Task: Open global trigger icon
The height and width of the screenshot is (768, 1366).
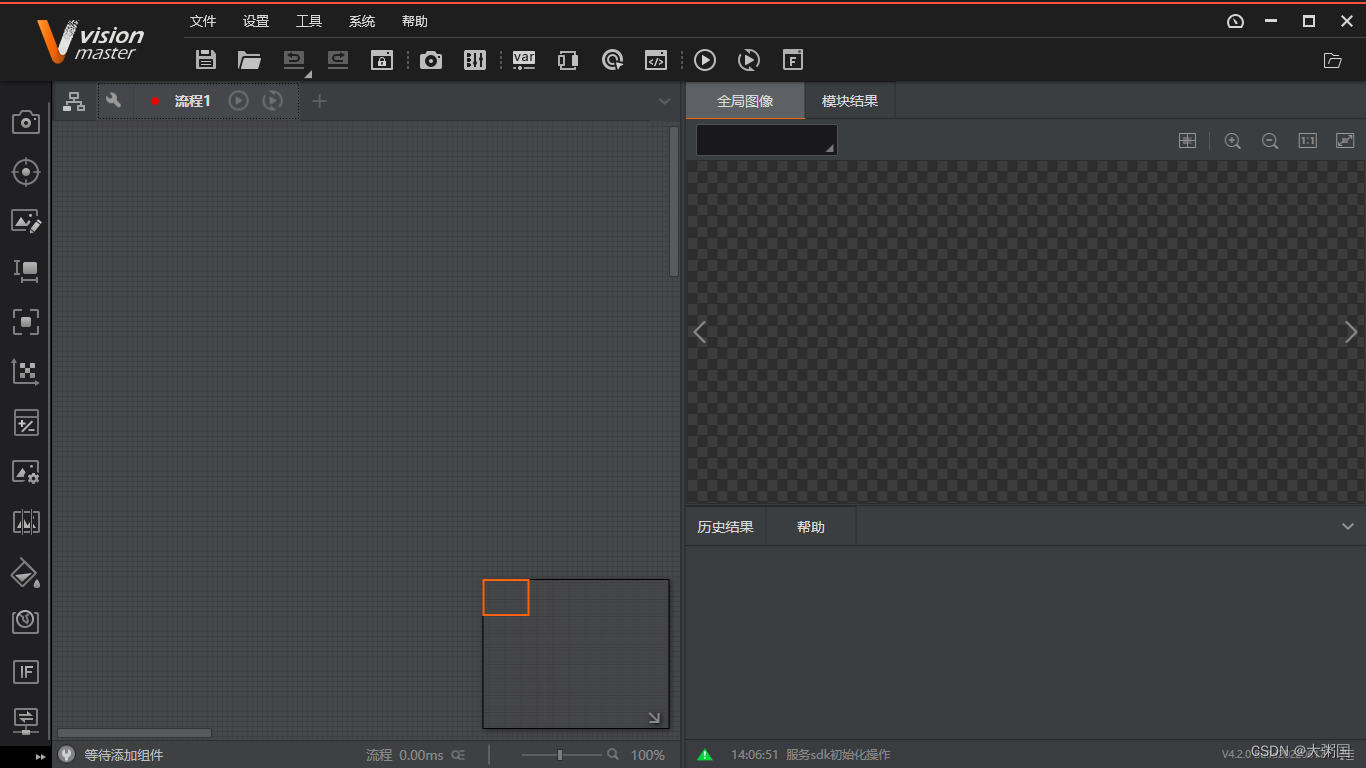Action: click(613, 60)
